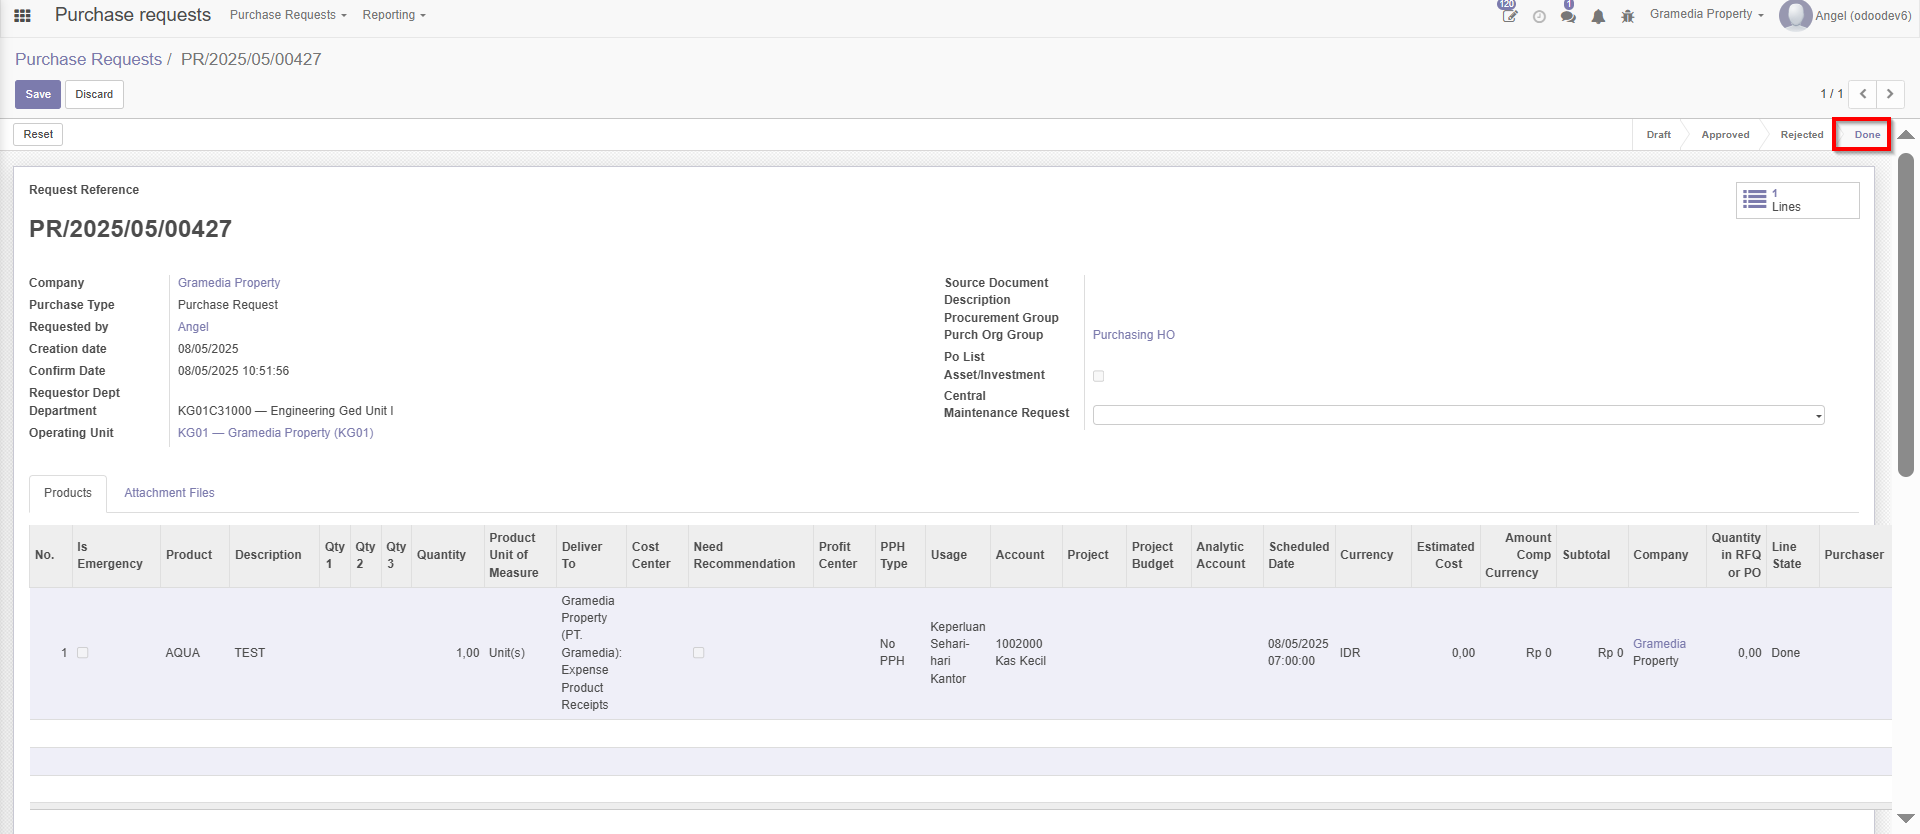Open the 1 Lines stat button

[x=1797, y=200]
